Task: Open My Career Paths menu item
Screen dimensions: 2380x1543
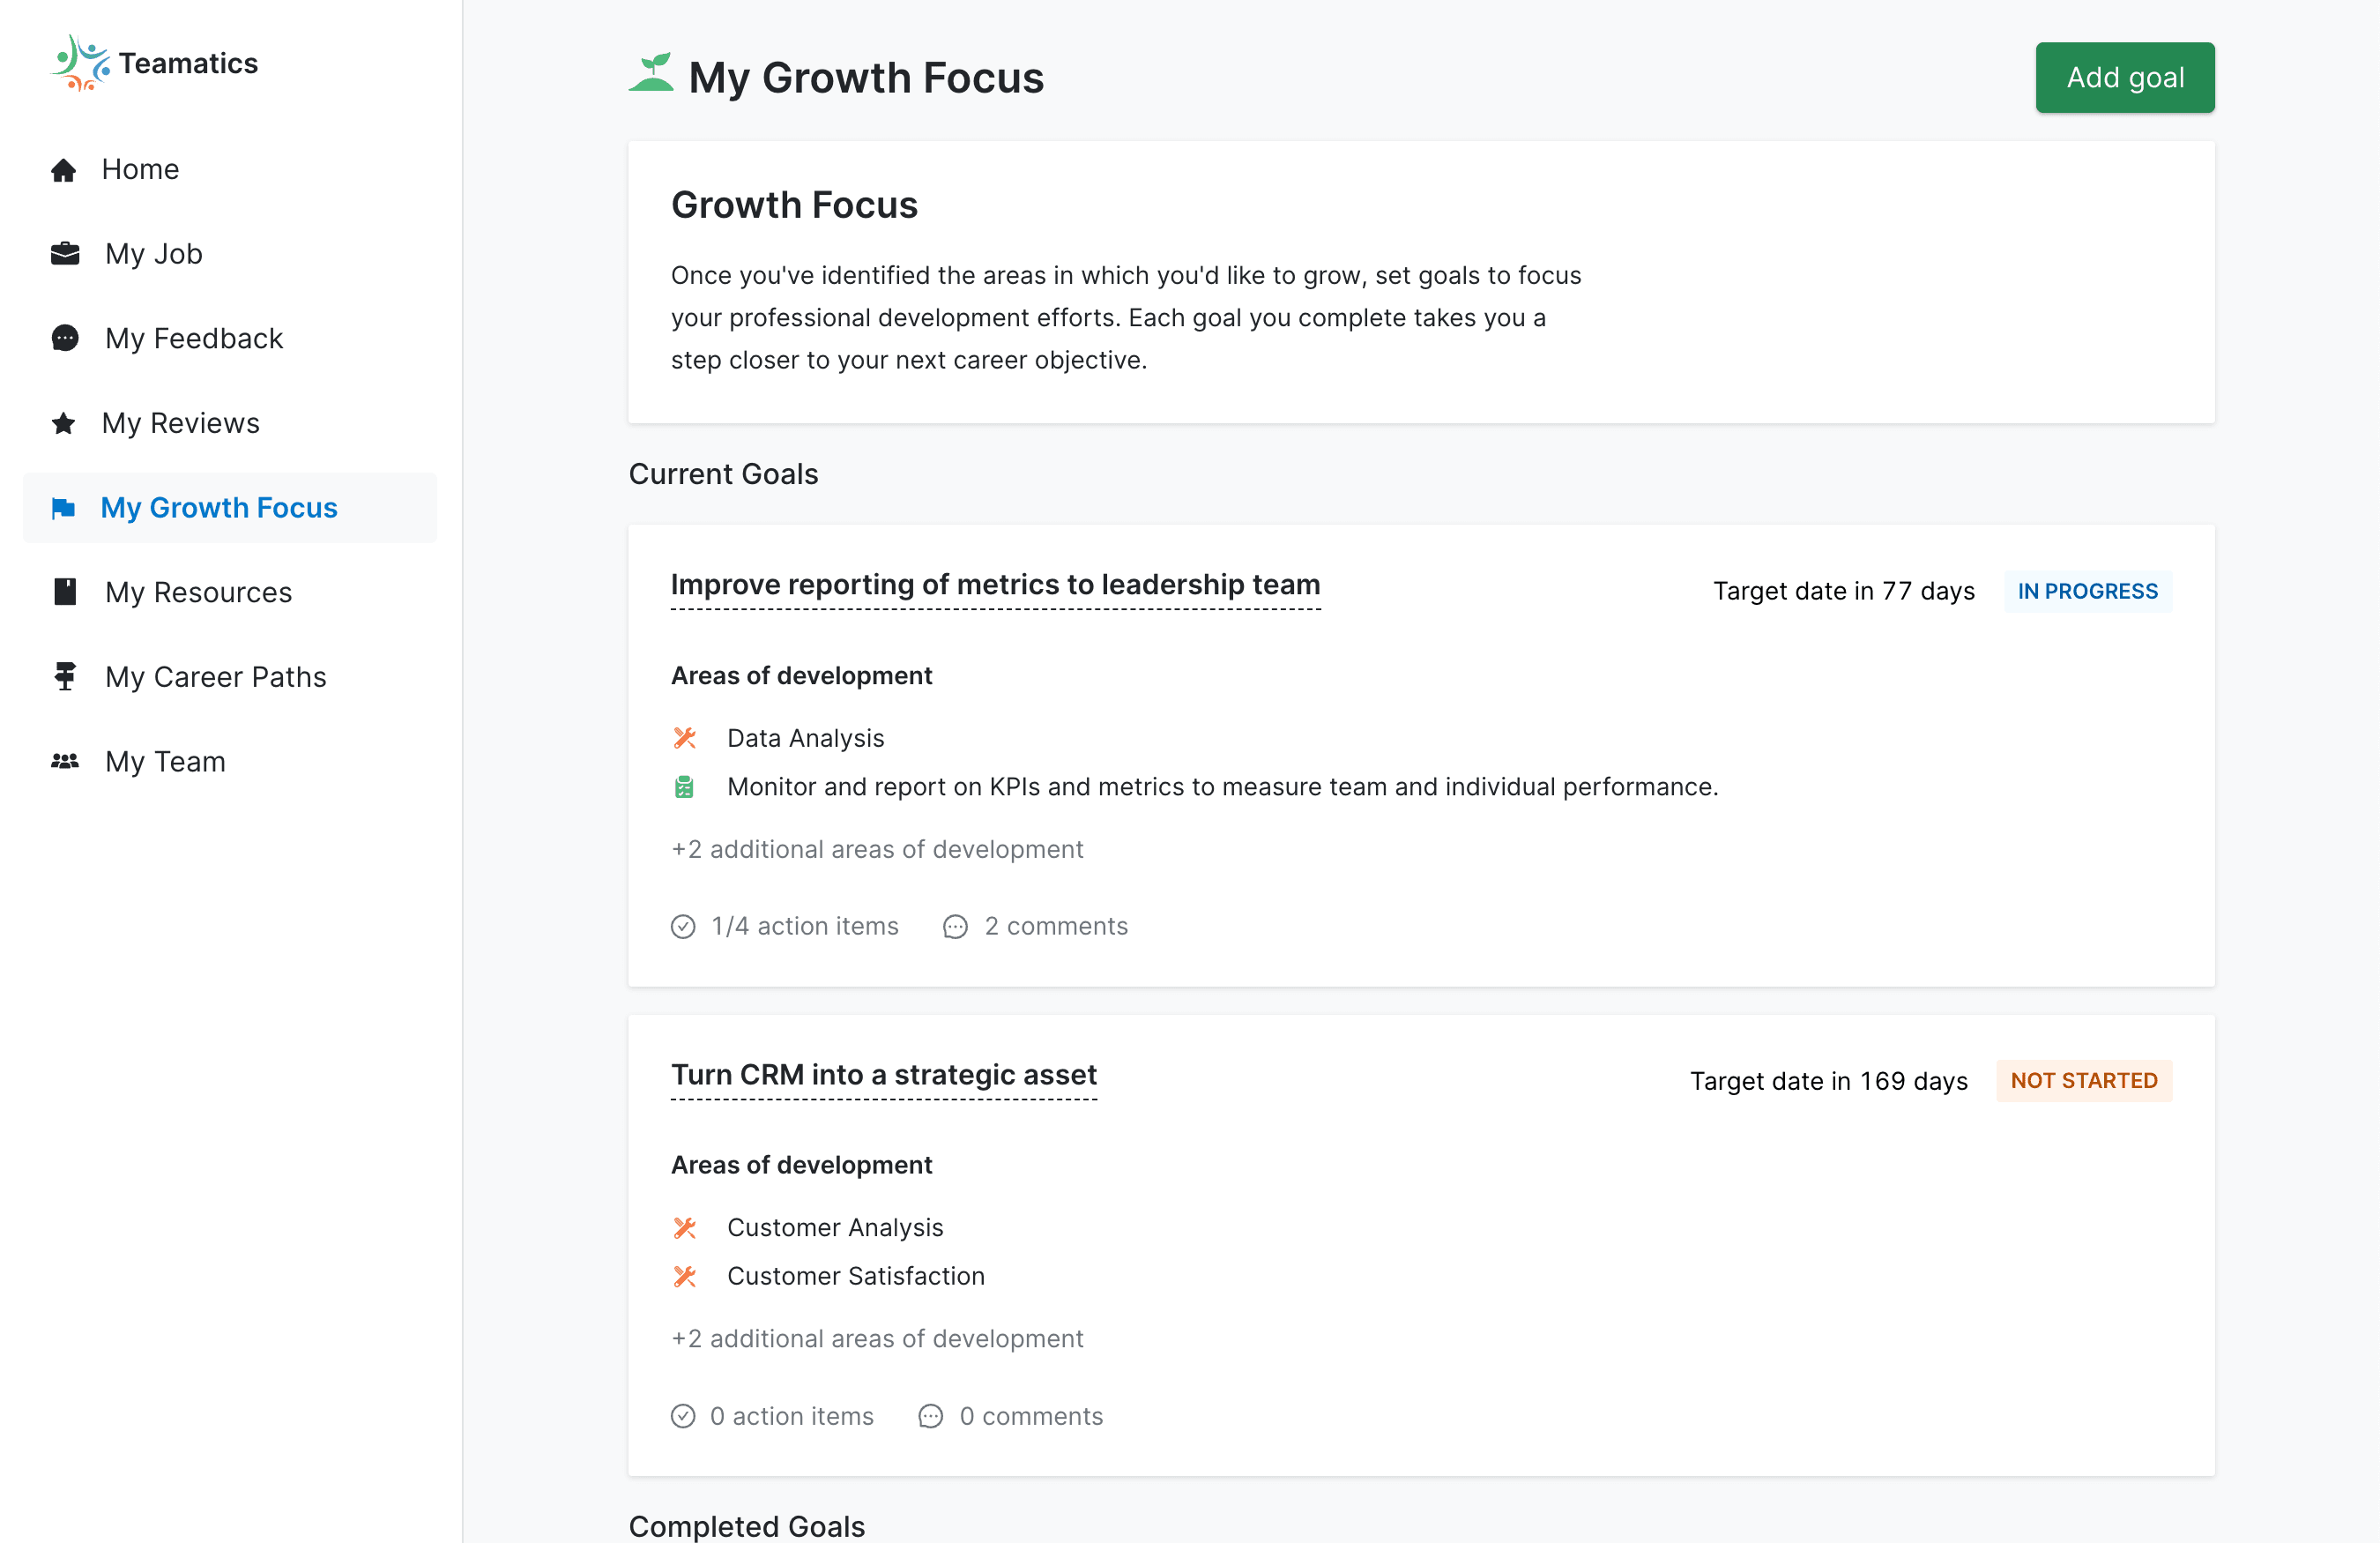Action: tap(215, 677)
